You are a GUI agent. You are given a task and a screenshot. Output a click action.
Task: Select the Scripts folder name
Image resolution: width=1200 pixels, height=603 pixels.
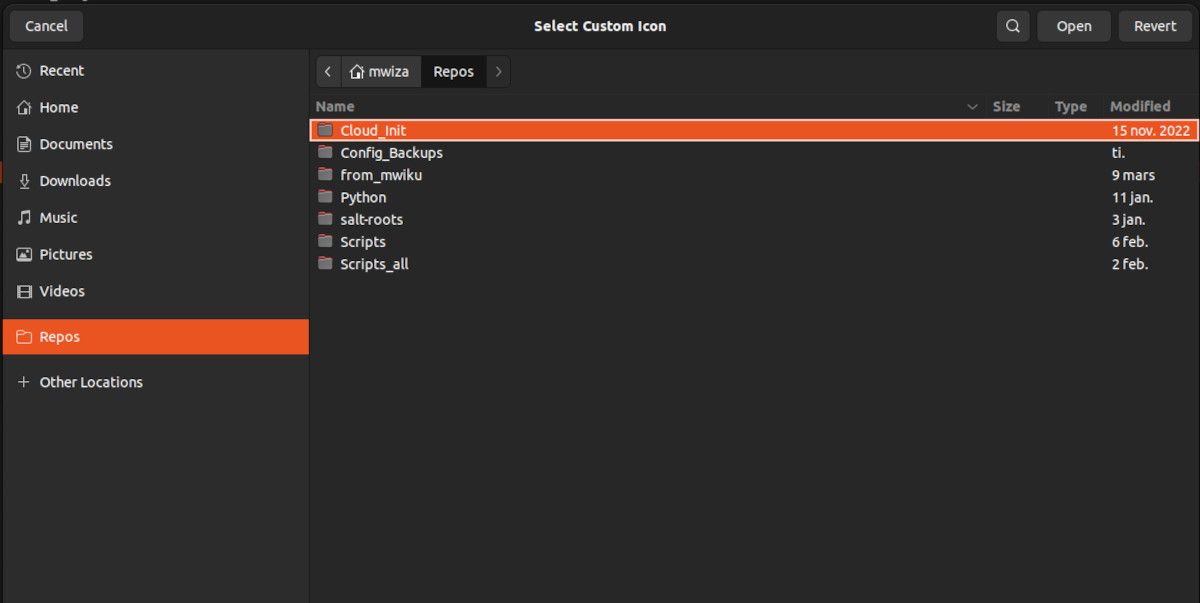click(x=362, y=241)
